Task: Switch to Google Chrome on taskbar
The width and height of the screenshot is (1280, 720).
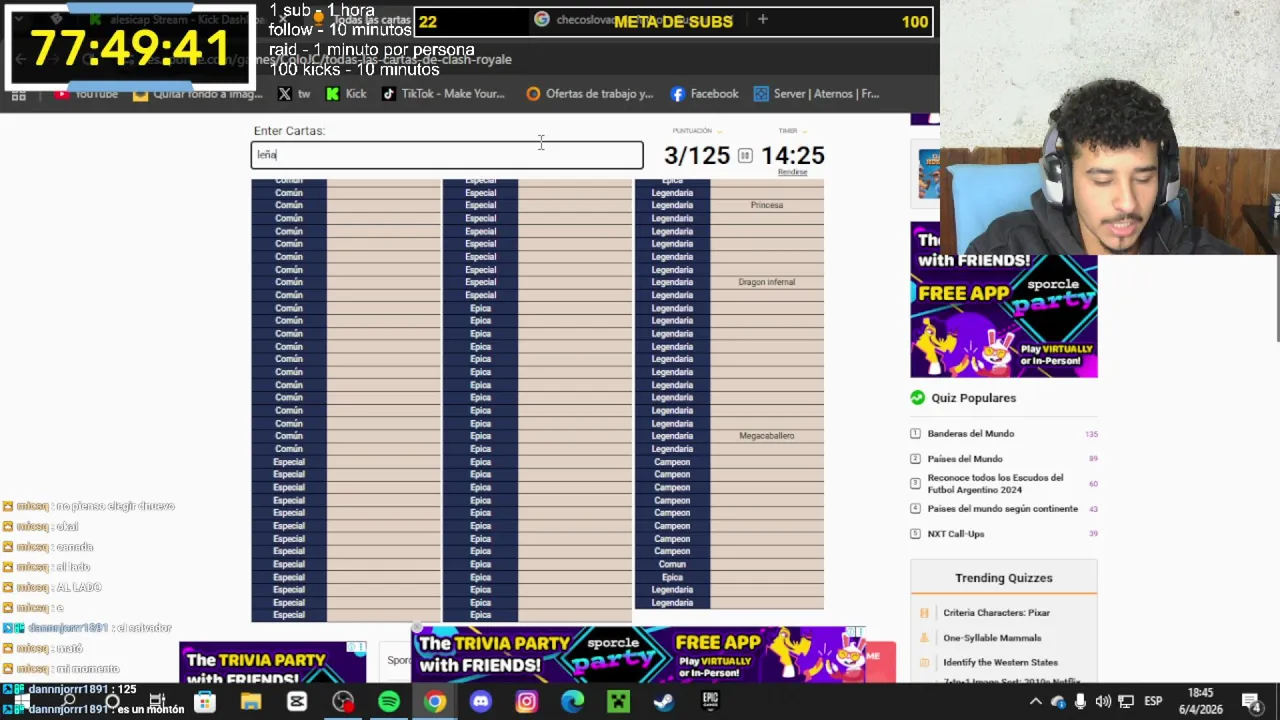Action: tap(435, 702)
